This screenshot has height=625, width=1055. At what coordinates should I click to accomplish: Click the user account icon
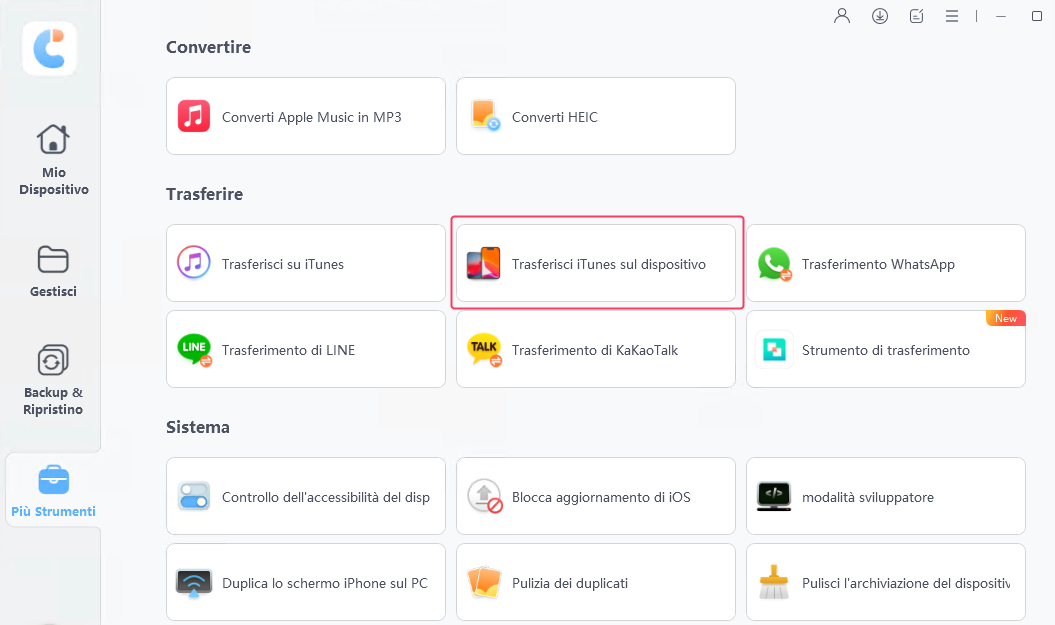coord(842,16)
